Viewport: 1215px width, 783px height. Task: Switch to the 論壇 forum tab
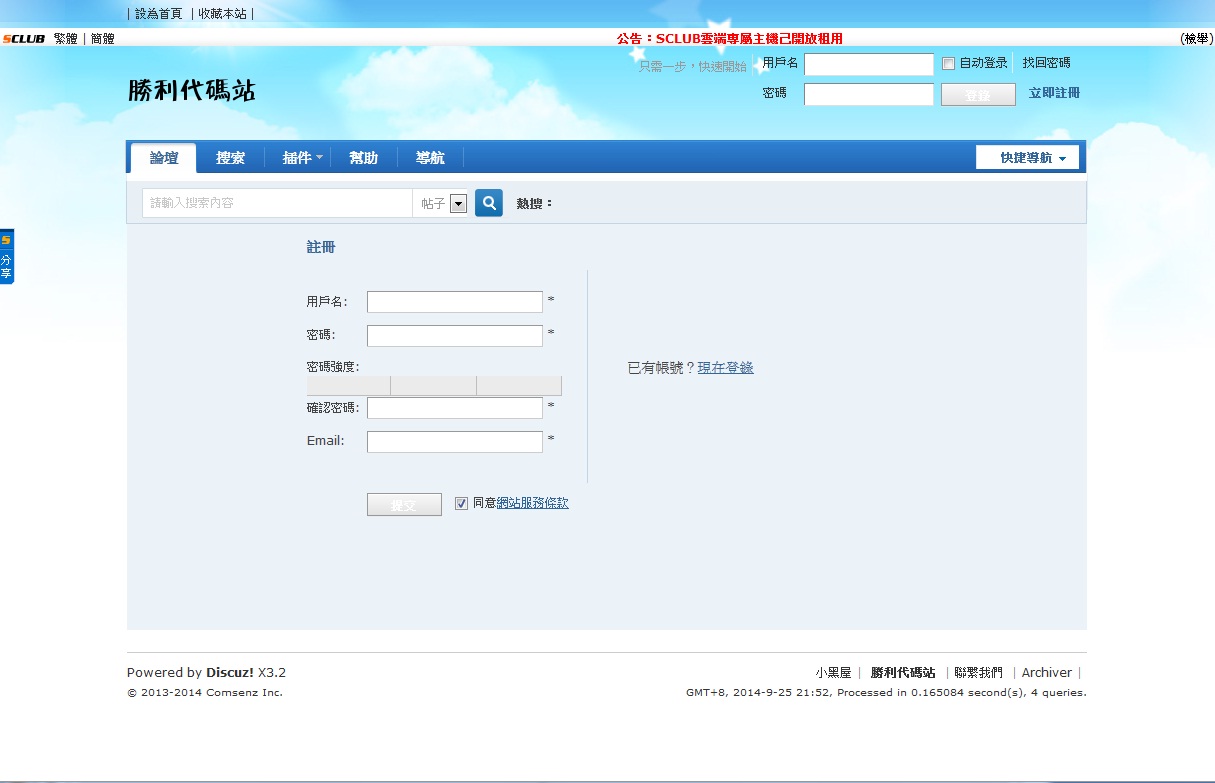coord(164,158)
